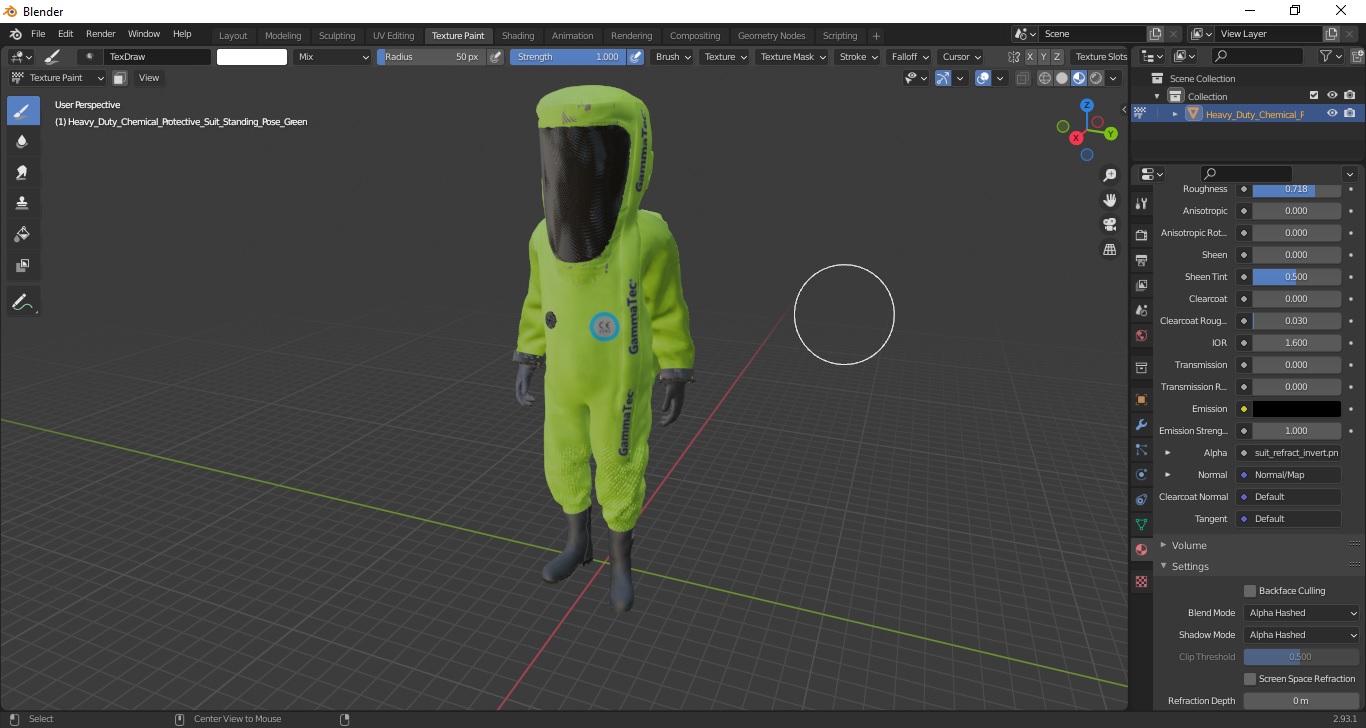Click the TexDraw brush name field
Image resolution: width=1366 pixels, height=728 pixels.
[x=158, y=57]
